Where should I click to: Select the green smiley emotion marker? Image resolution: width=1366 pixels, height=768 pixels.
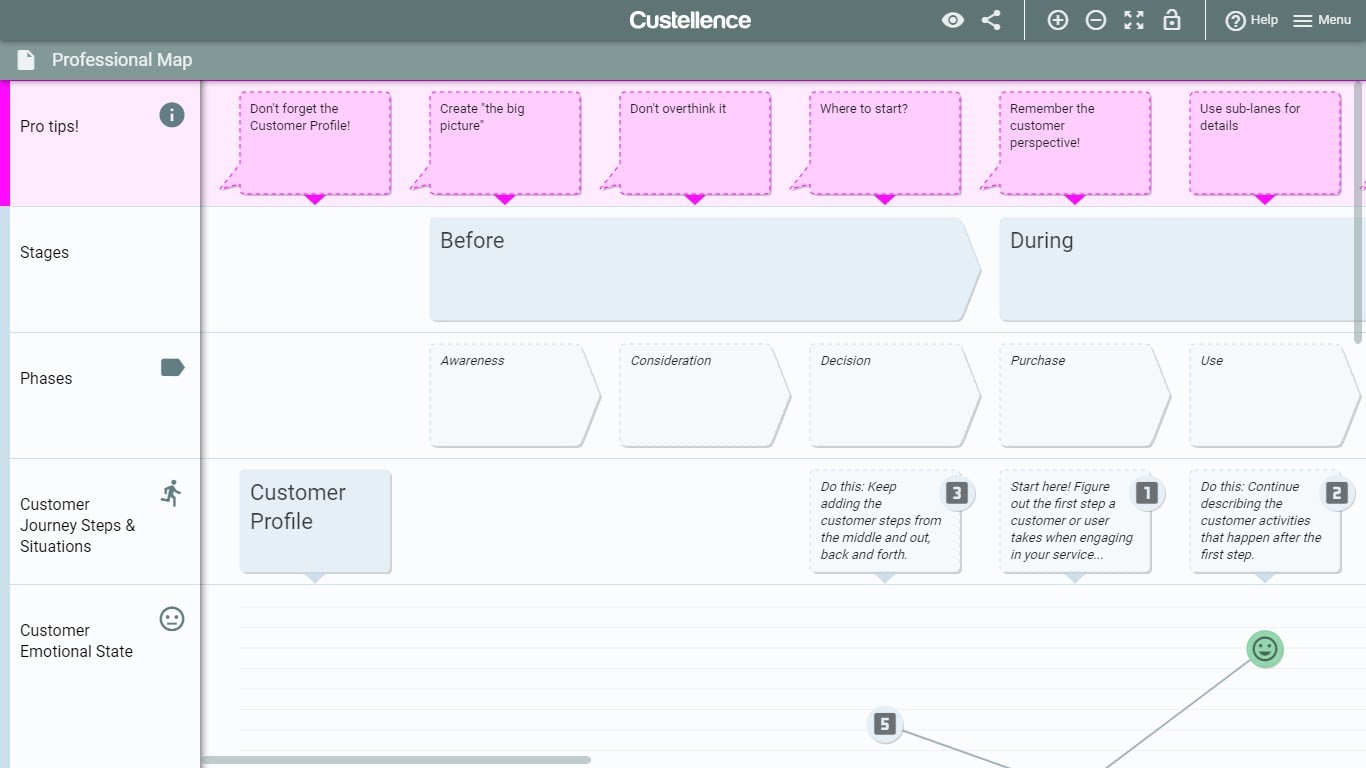click(1265, 649)
